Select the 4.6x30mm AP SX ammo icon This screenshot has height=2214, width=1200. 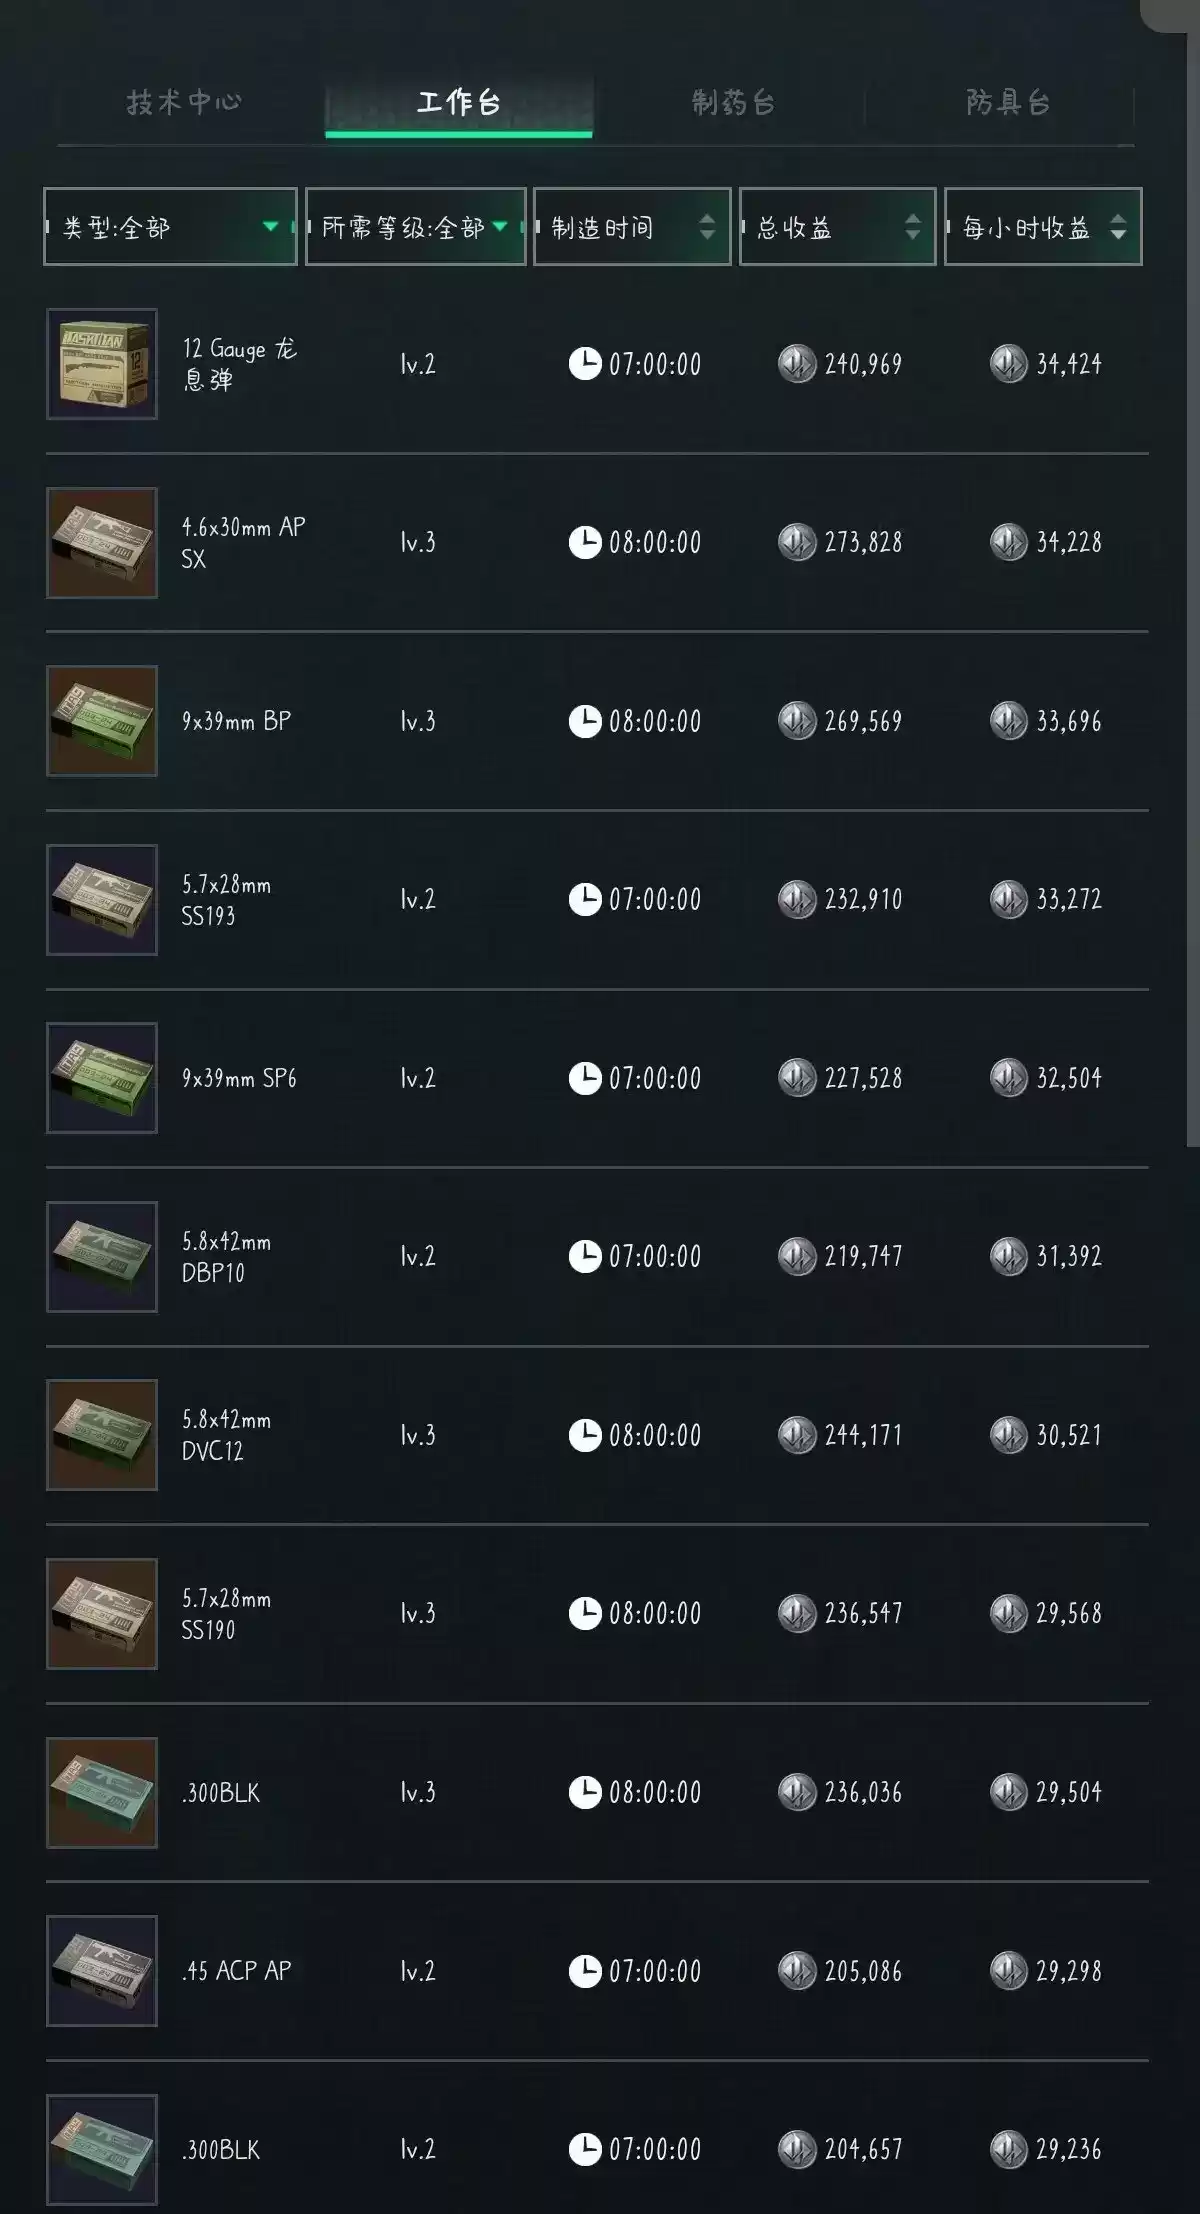pyautogui.click(x=102, y=543)
